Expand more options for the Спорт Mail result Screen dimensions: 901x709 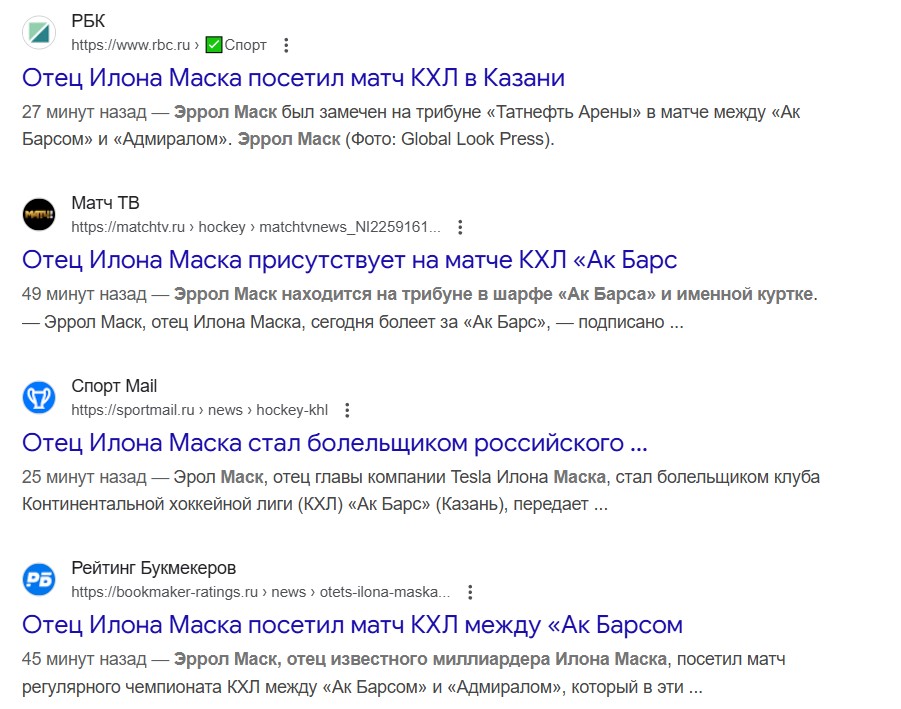pyautogui.click(x=347, y=410)
